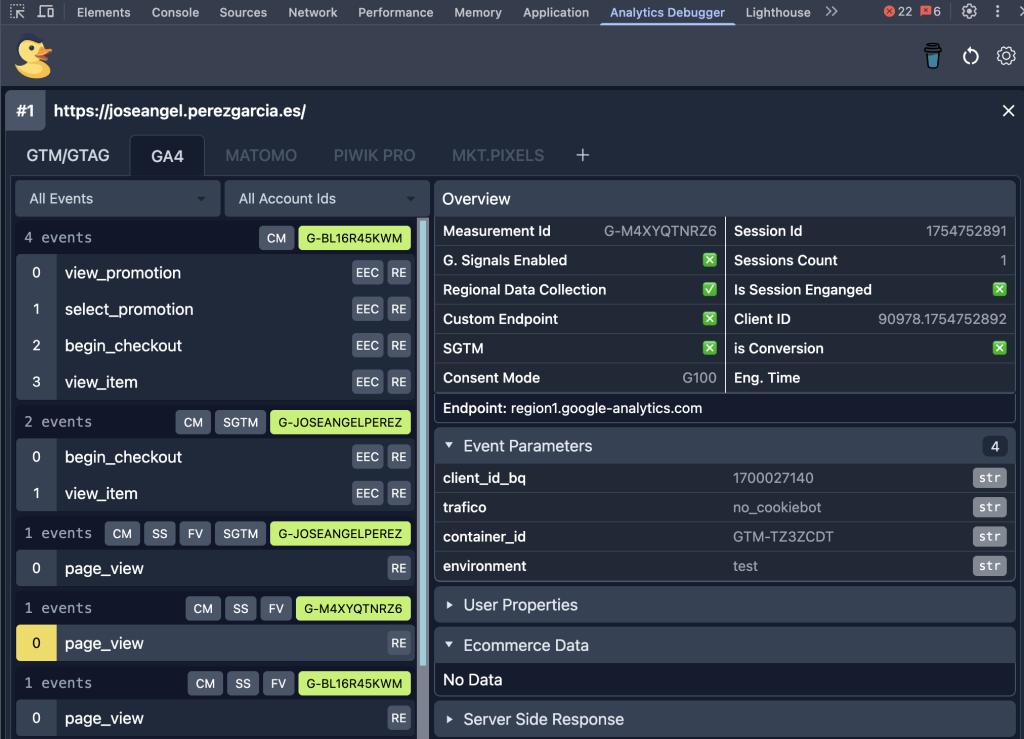Click CM badge in 4 events group

pos(276,238)
